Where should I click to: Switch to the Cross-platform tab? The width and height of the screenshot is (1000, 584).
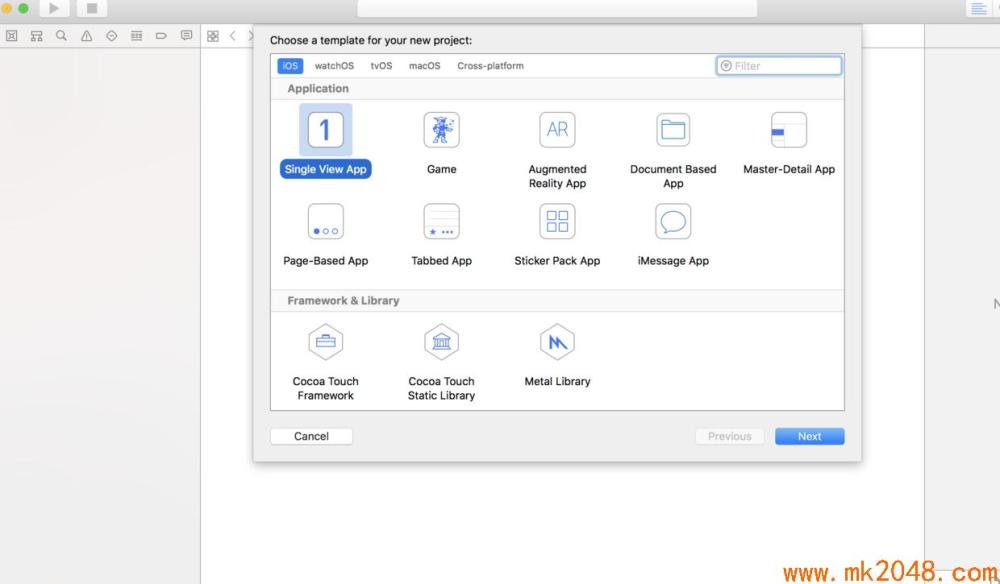490,66
